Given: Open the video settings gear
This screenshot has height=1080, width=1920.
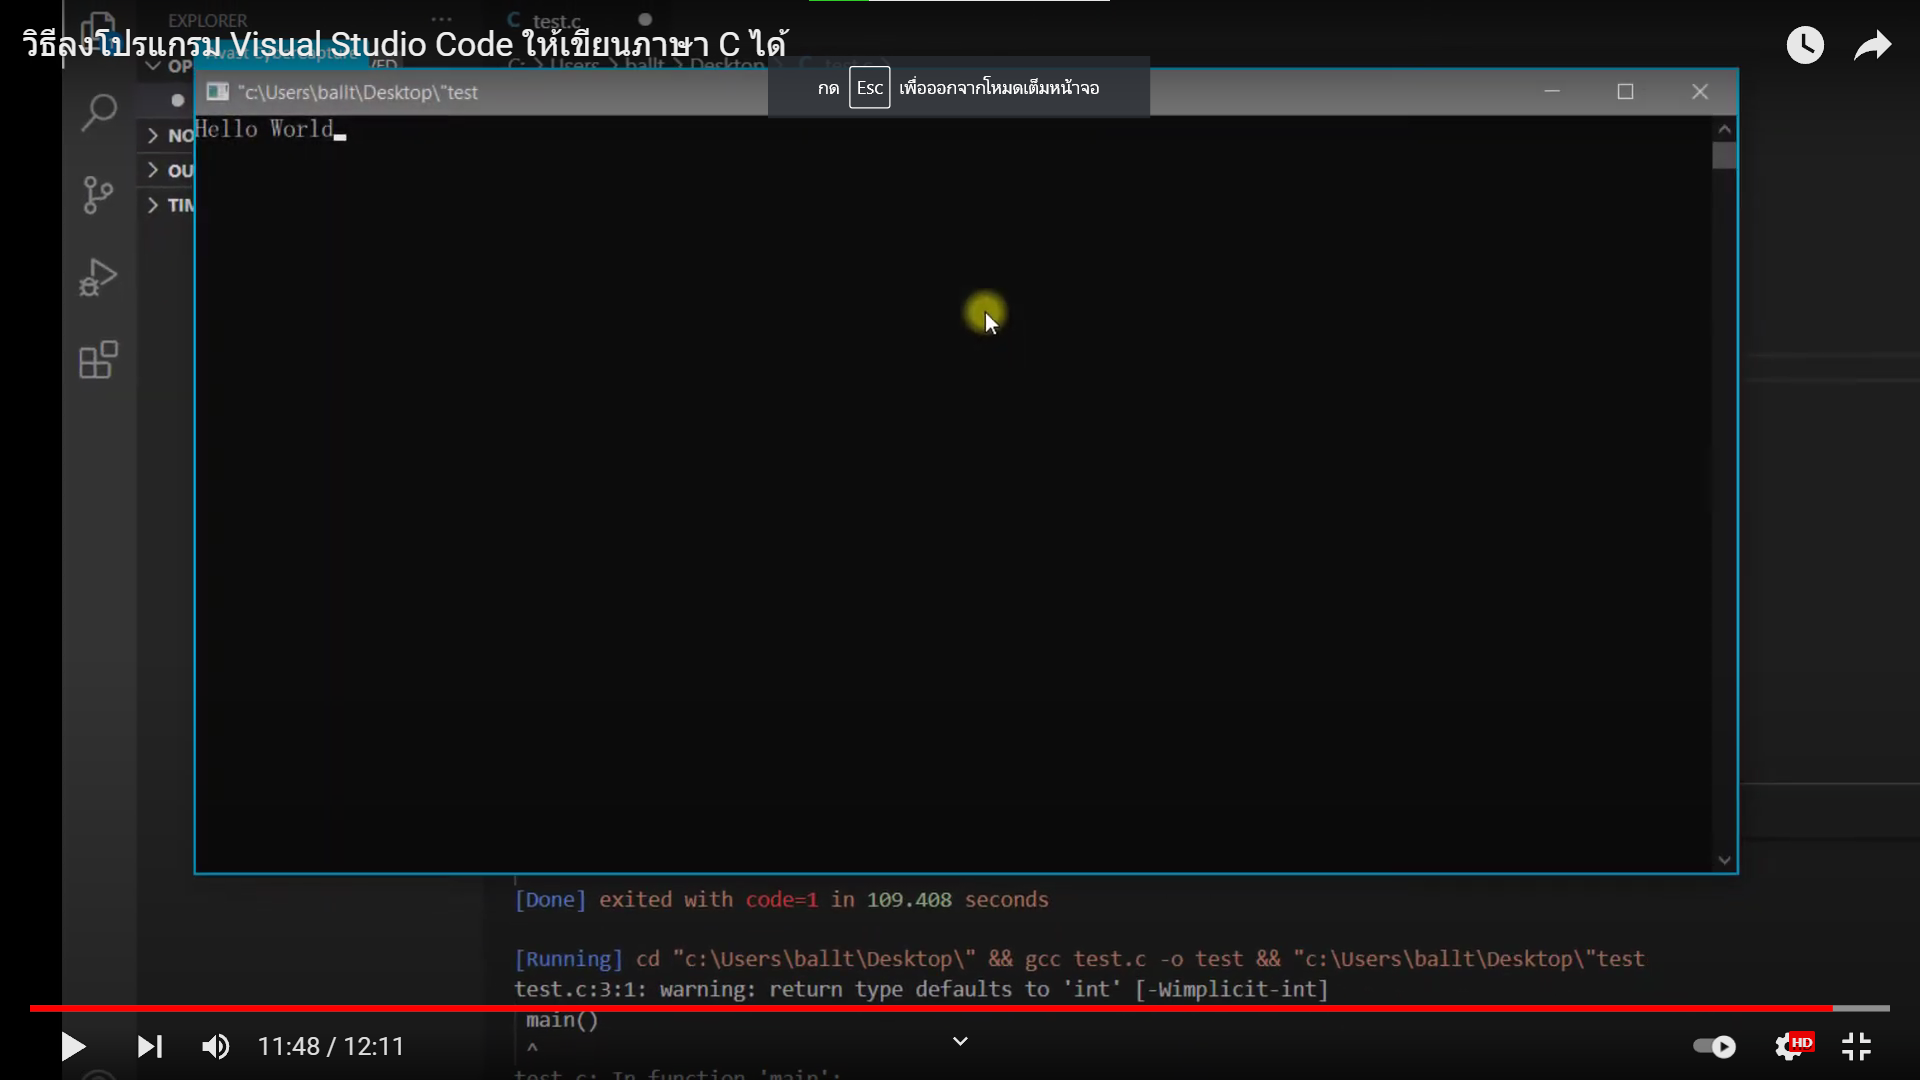Looking at the screenshot, I should 1791,1046.
